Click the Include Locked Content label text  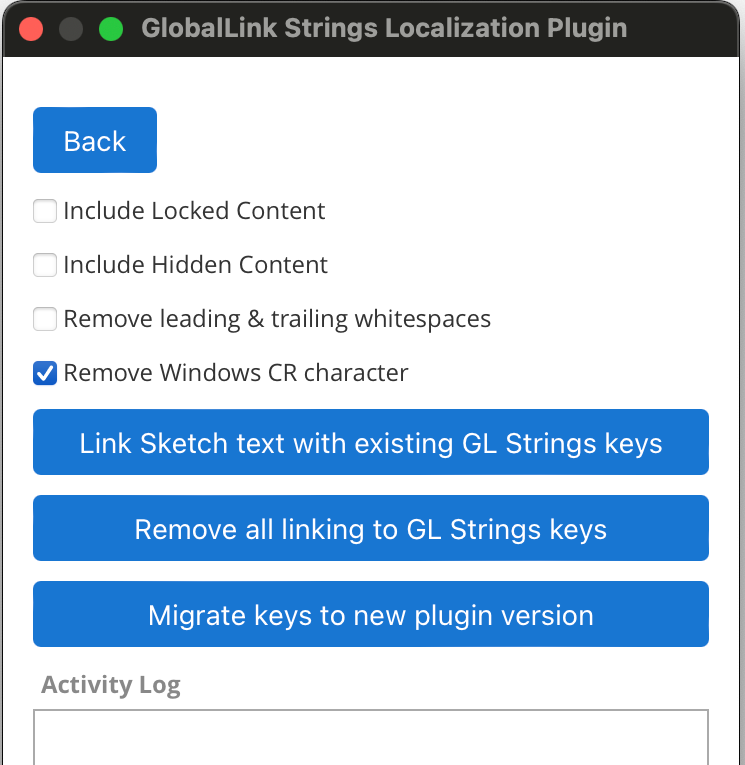(x=194, y=211)
